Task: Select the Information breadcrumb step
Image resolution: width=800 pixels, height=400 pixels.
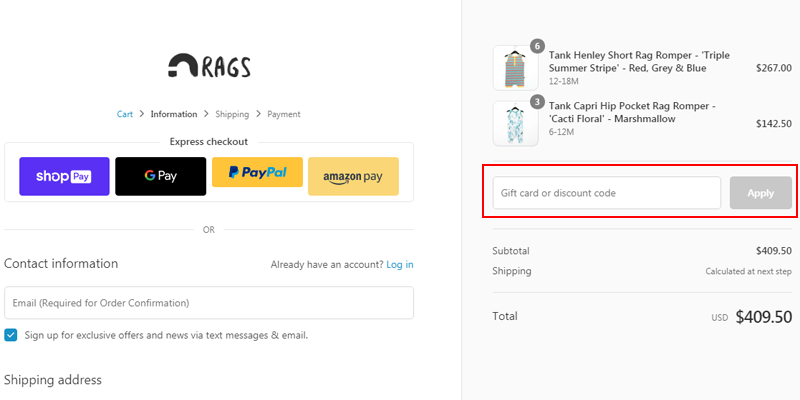Action: [173, 114]
